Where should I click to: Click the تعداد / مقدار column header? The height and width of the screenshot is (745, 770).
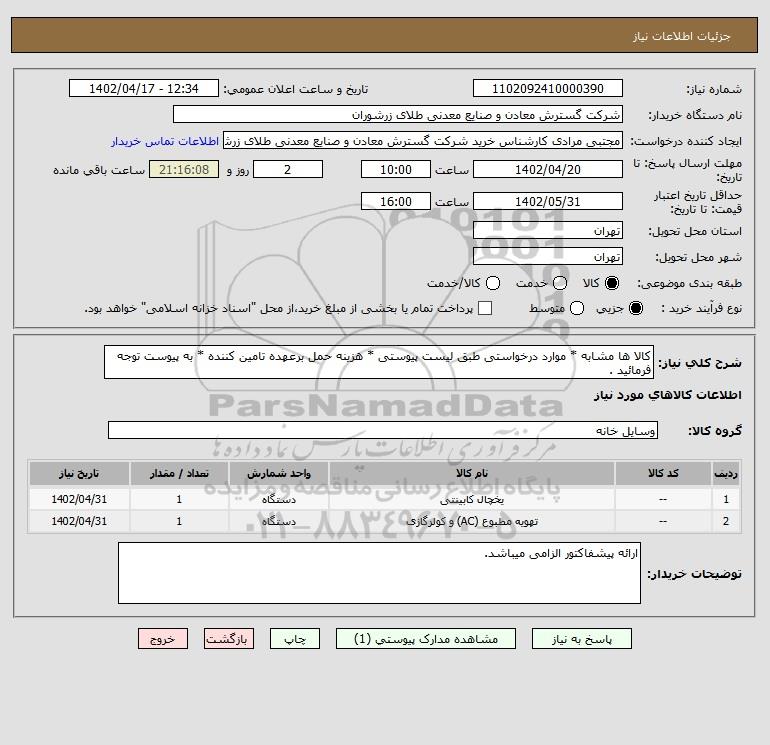point(179,473)
